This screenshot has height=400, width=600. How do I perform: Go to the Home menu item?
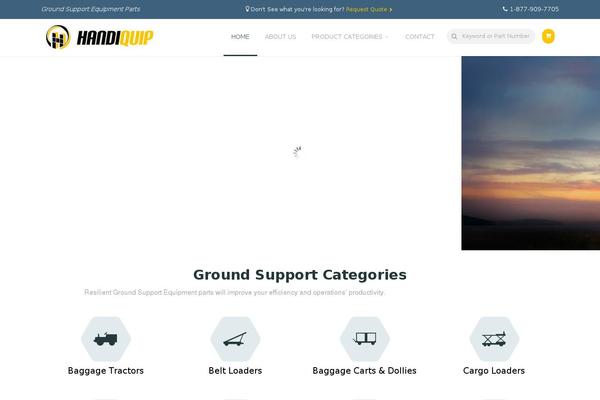240,37
